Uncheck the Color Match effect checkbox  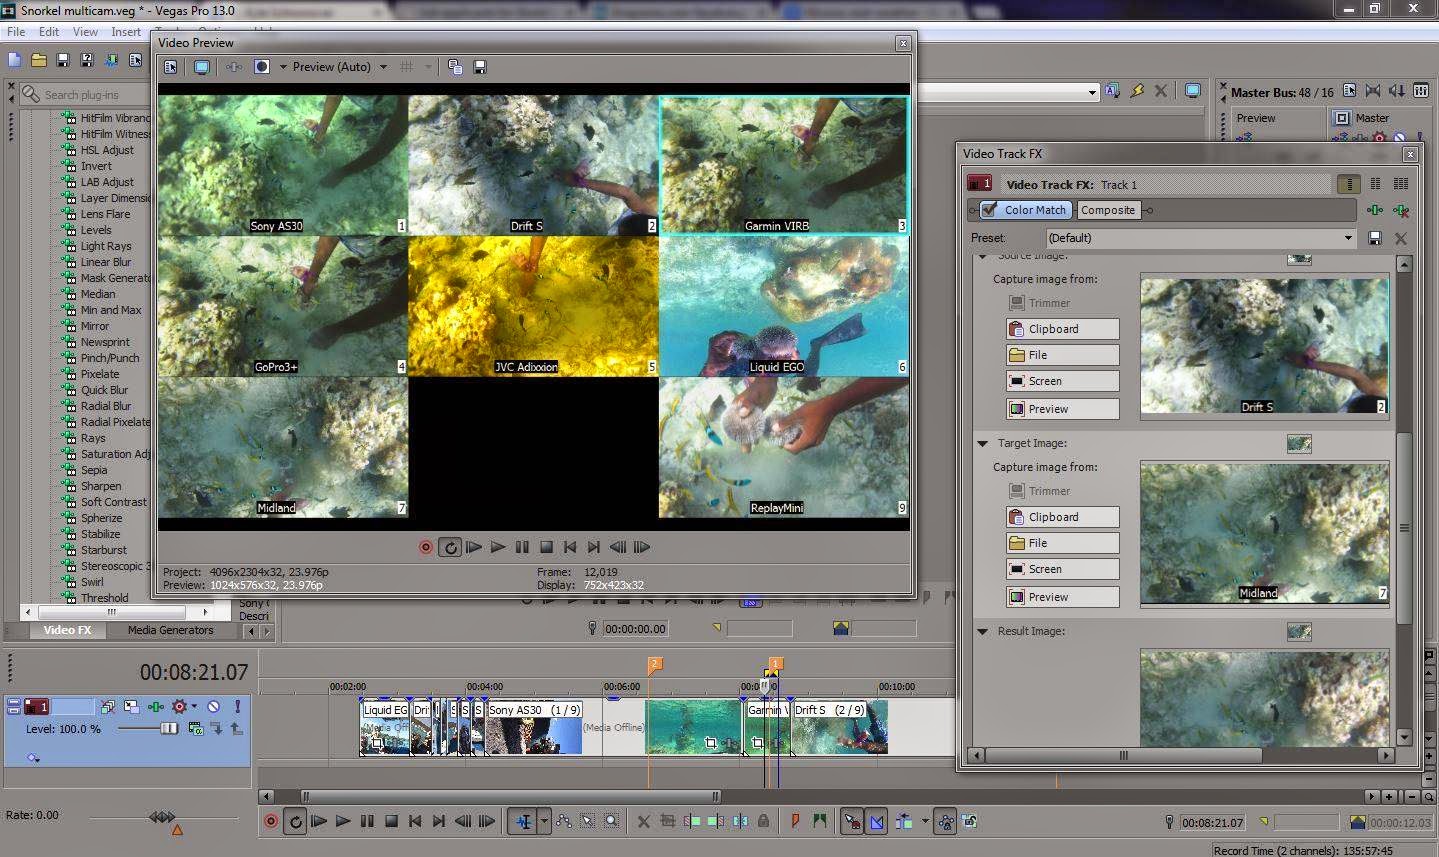tap(989, 210)
